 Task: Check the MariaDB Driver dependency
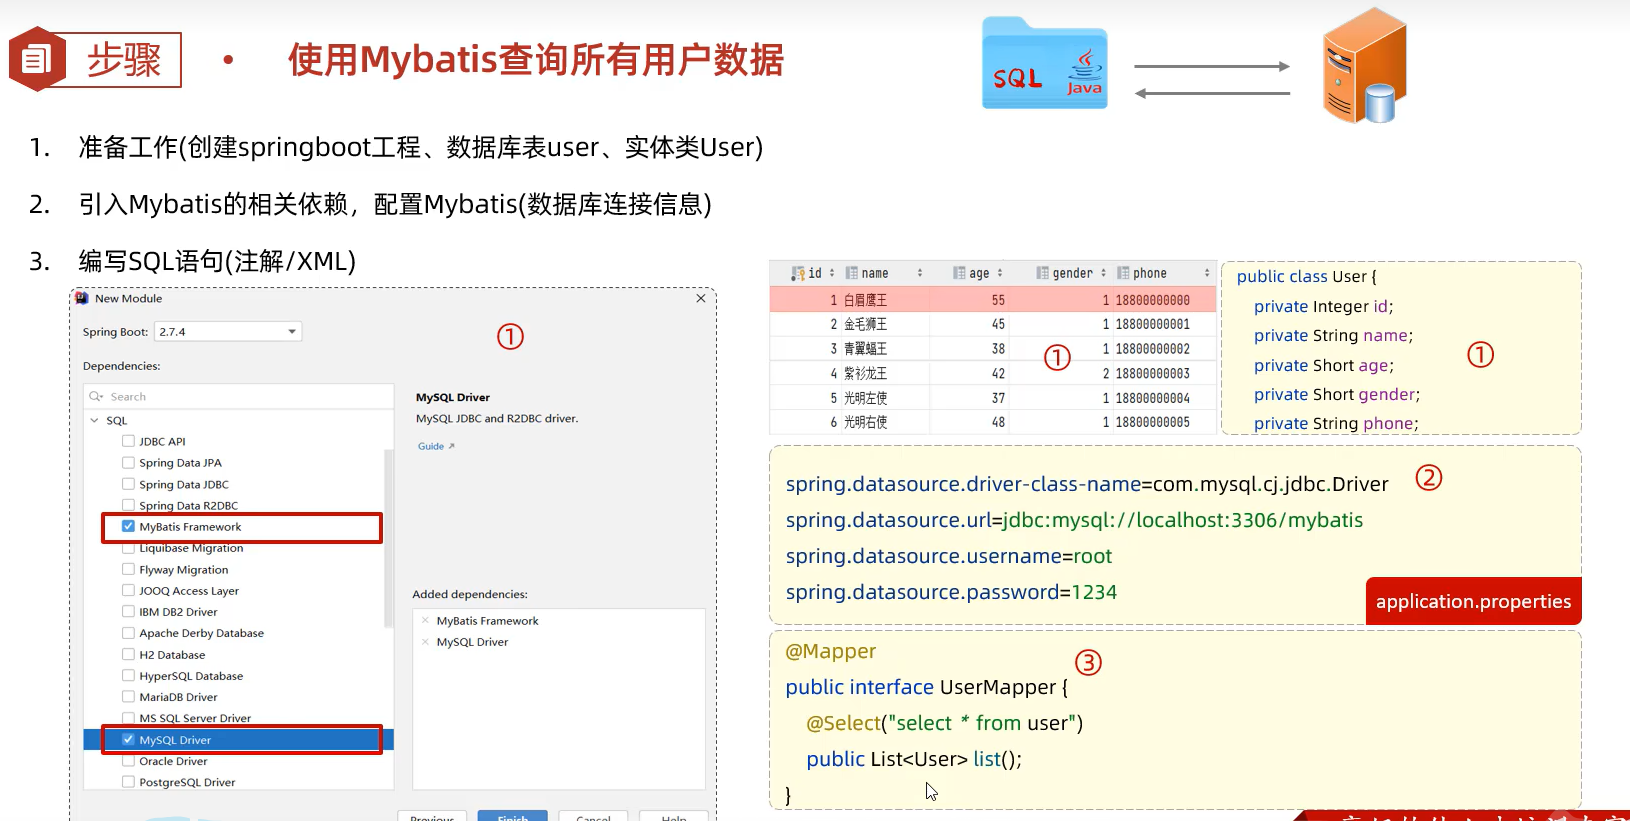point(128,697)
